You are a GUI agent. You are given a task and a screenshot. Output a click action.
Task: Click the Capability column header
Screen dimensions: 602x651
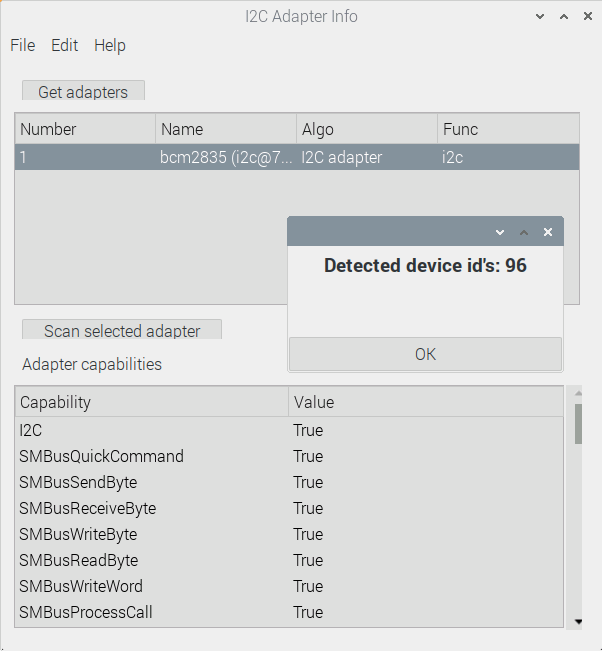151,402
